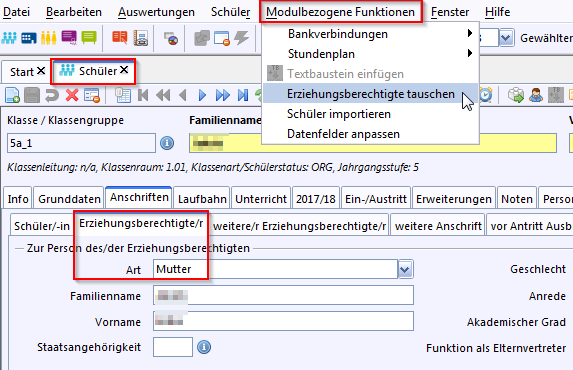Click into the Staatsangehörigkeit input field
The image size is (573, 370).
tap(173, 347)
